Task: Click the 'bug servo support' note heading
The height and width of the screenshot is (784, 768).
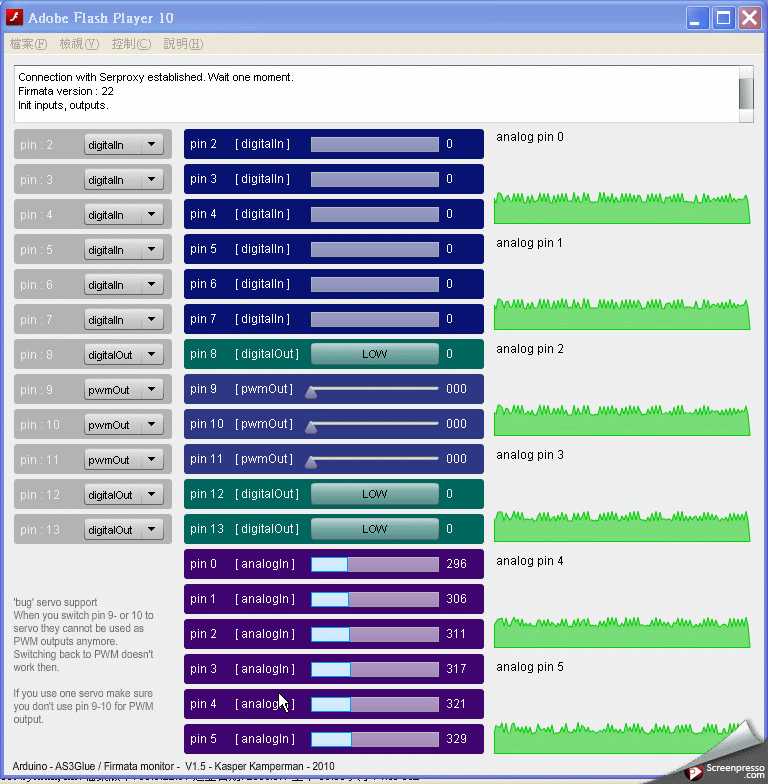Action: (56, 602)
